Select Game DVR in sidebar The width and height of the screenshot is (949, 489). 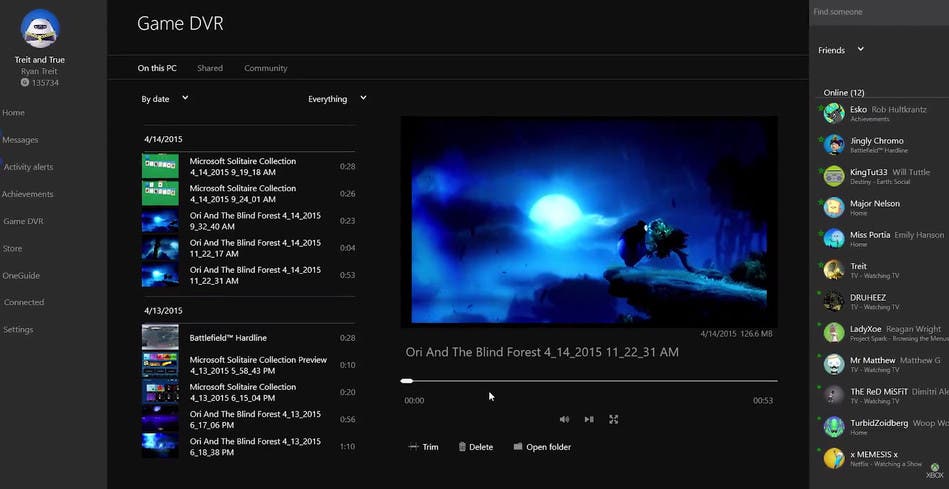point(23,222)
